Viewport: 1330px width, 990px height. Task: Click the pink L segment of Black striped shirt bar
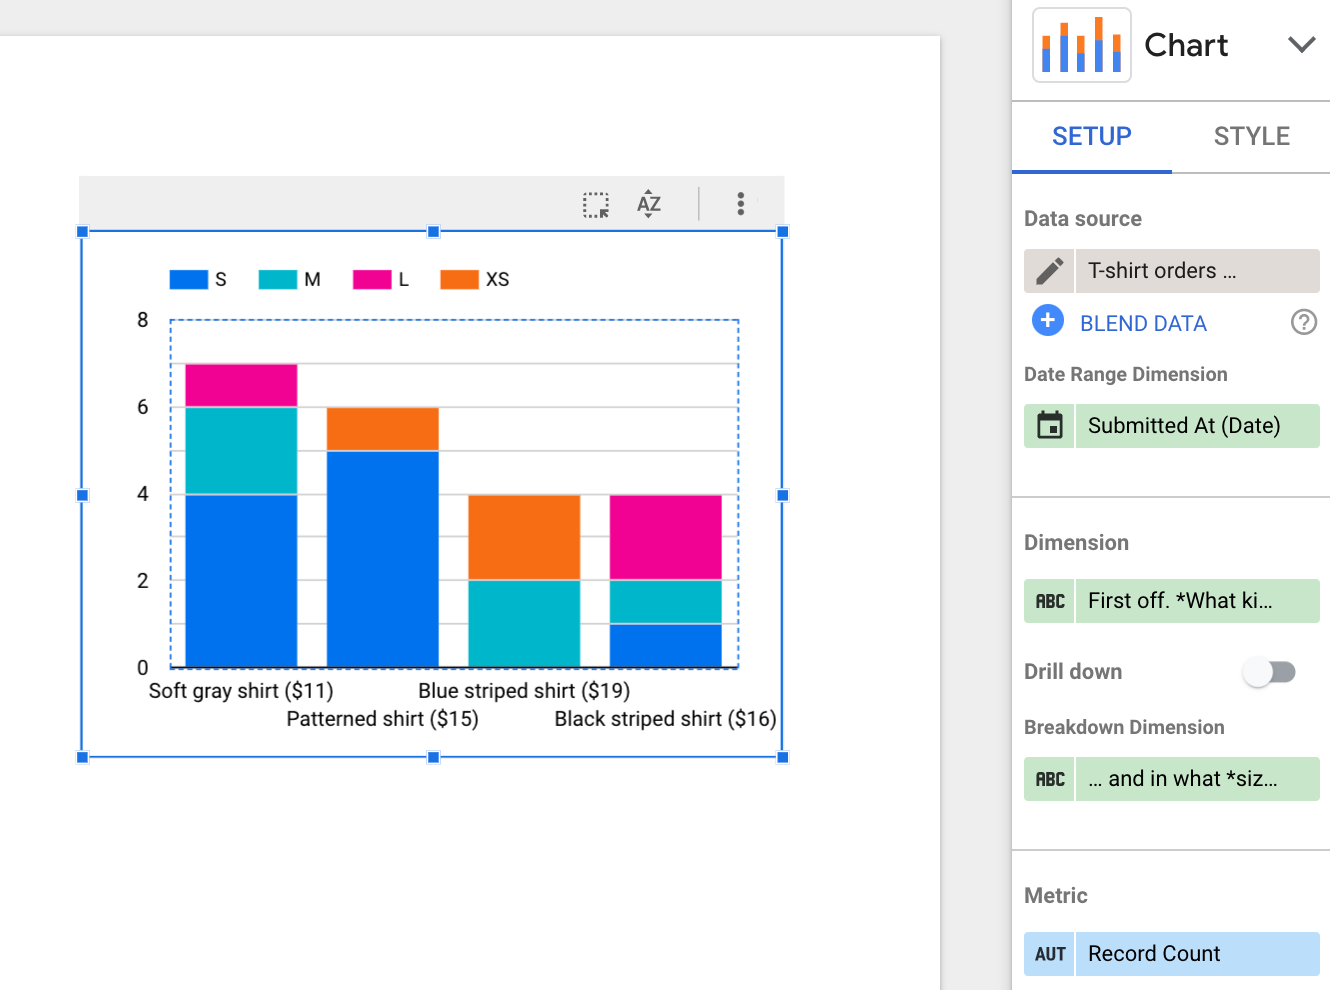[x=666, y=537]
